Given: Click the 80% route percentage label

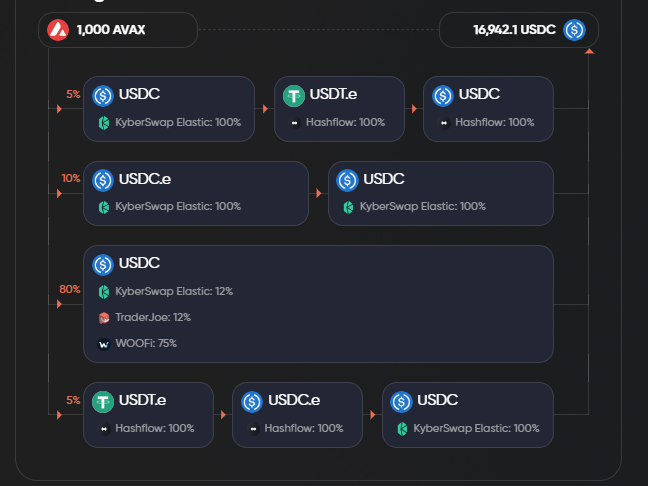Looking at the screenshot, I should (69, 289).
